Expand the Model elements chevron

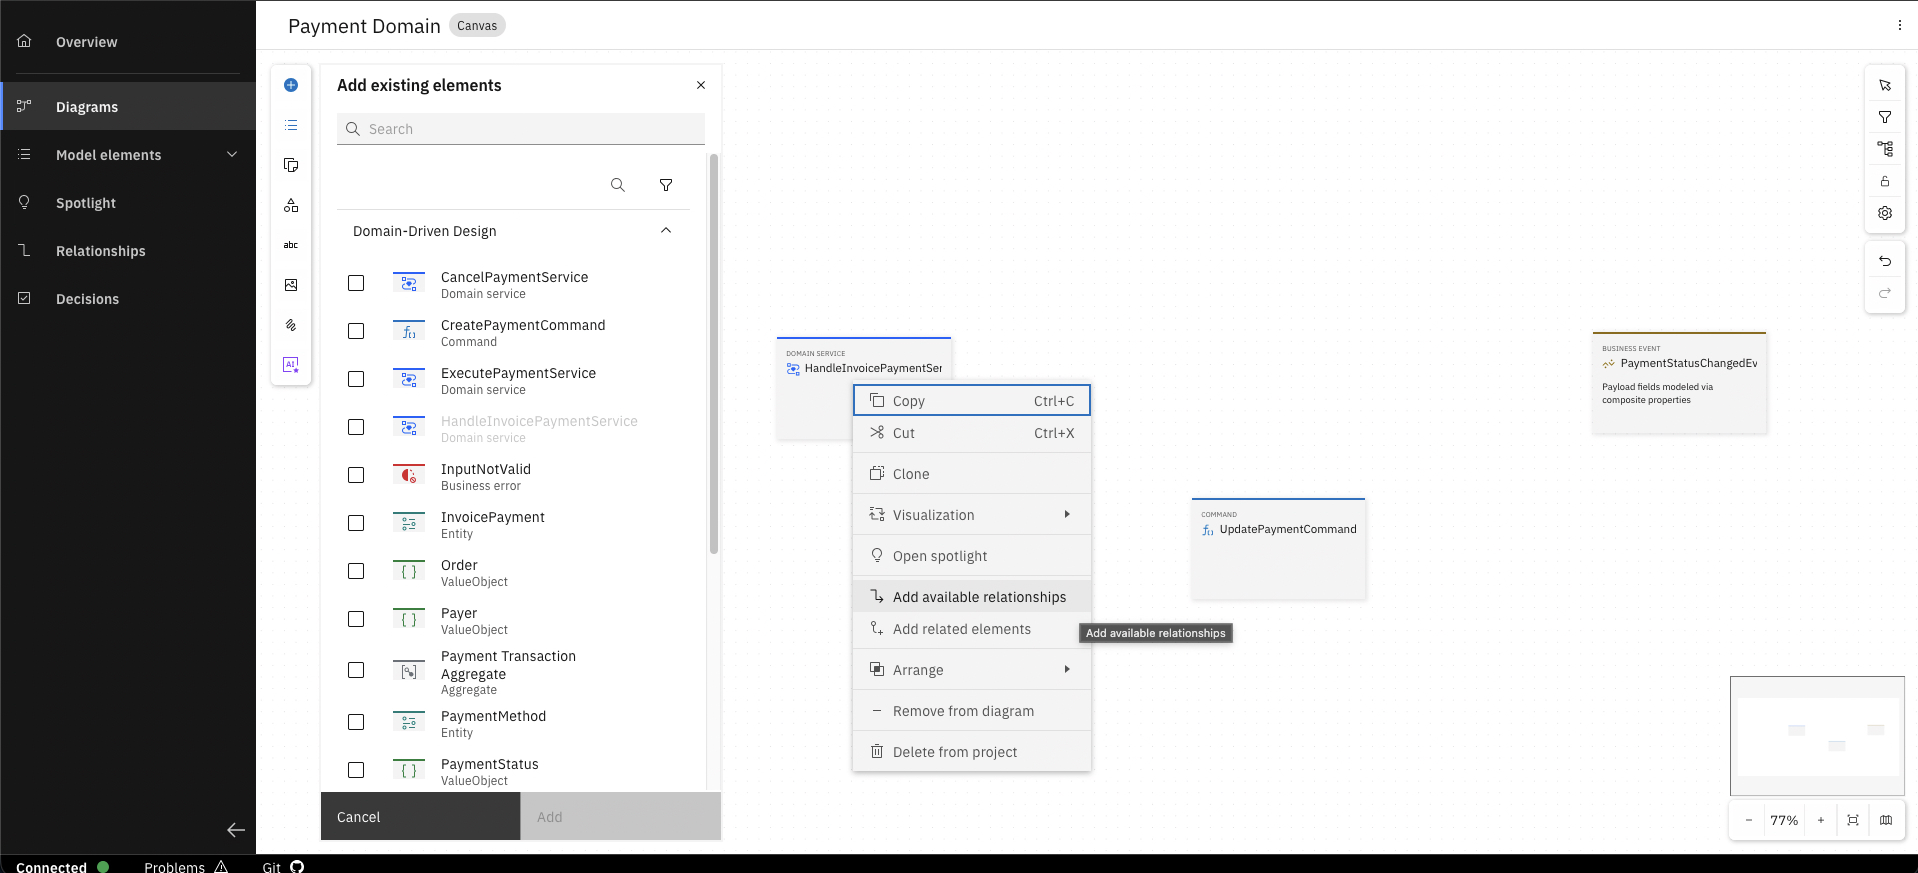[x=232, y=154]
